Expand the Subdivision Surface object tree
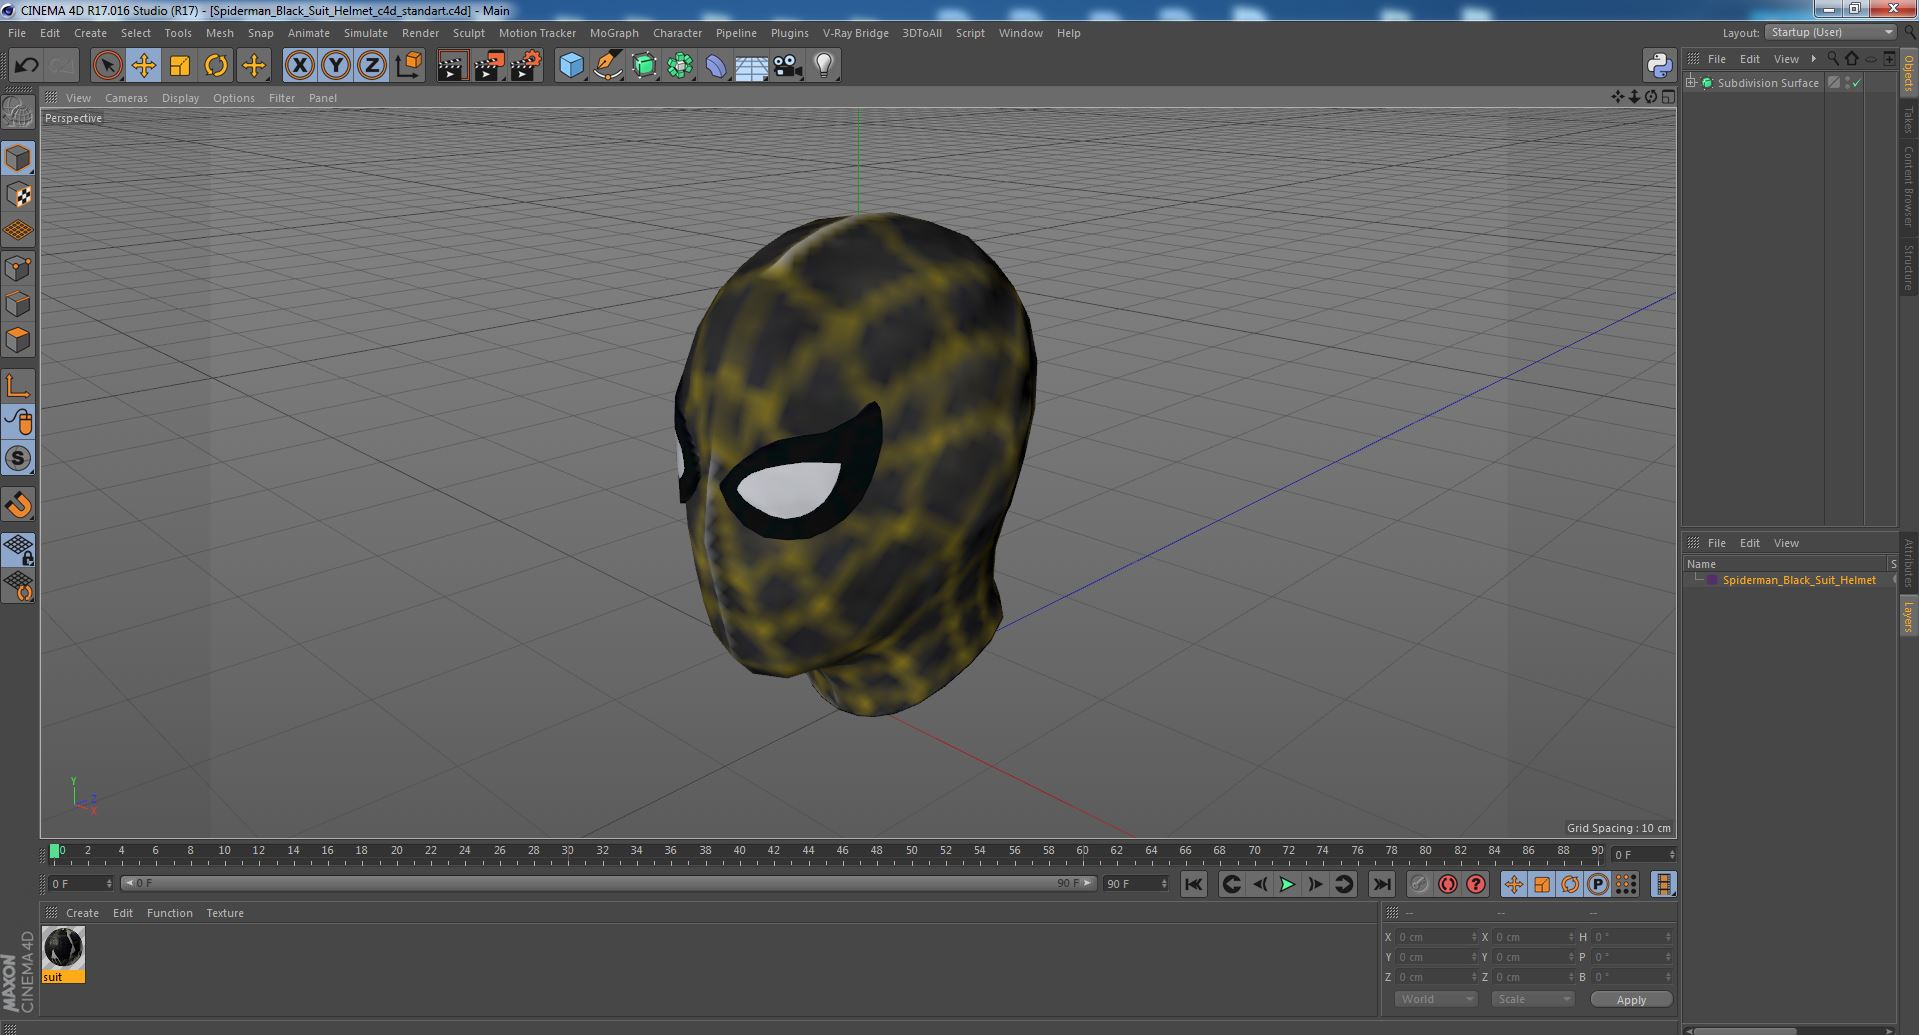Screen dimensions: 1919x1035 (1691, 83)
